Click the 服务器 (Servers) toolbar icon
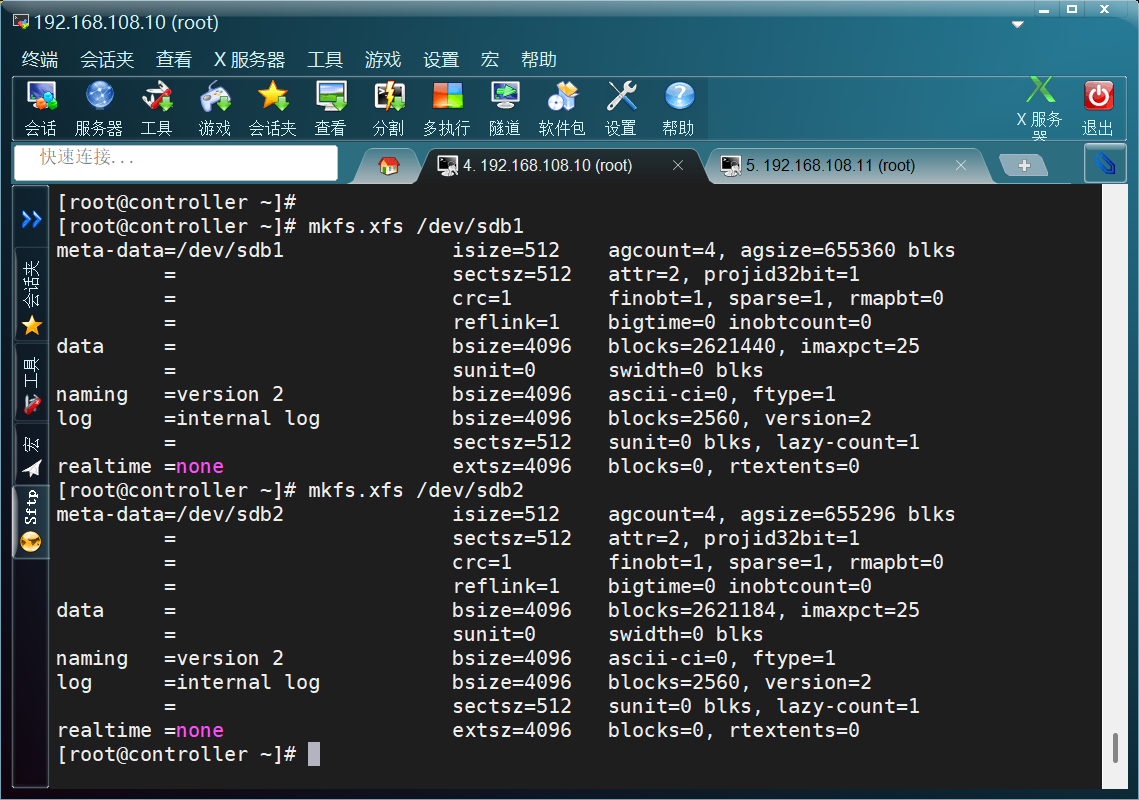The image size is (1139, 800). tap(99, 109)
